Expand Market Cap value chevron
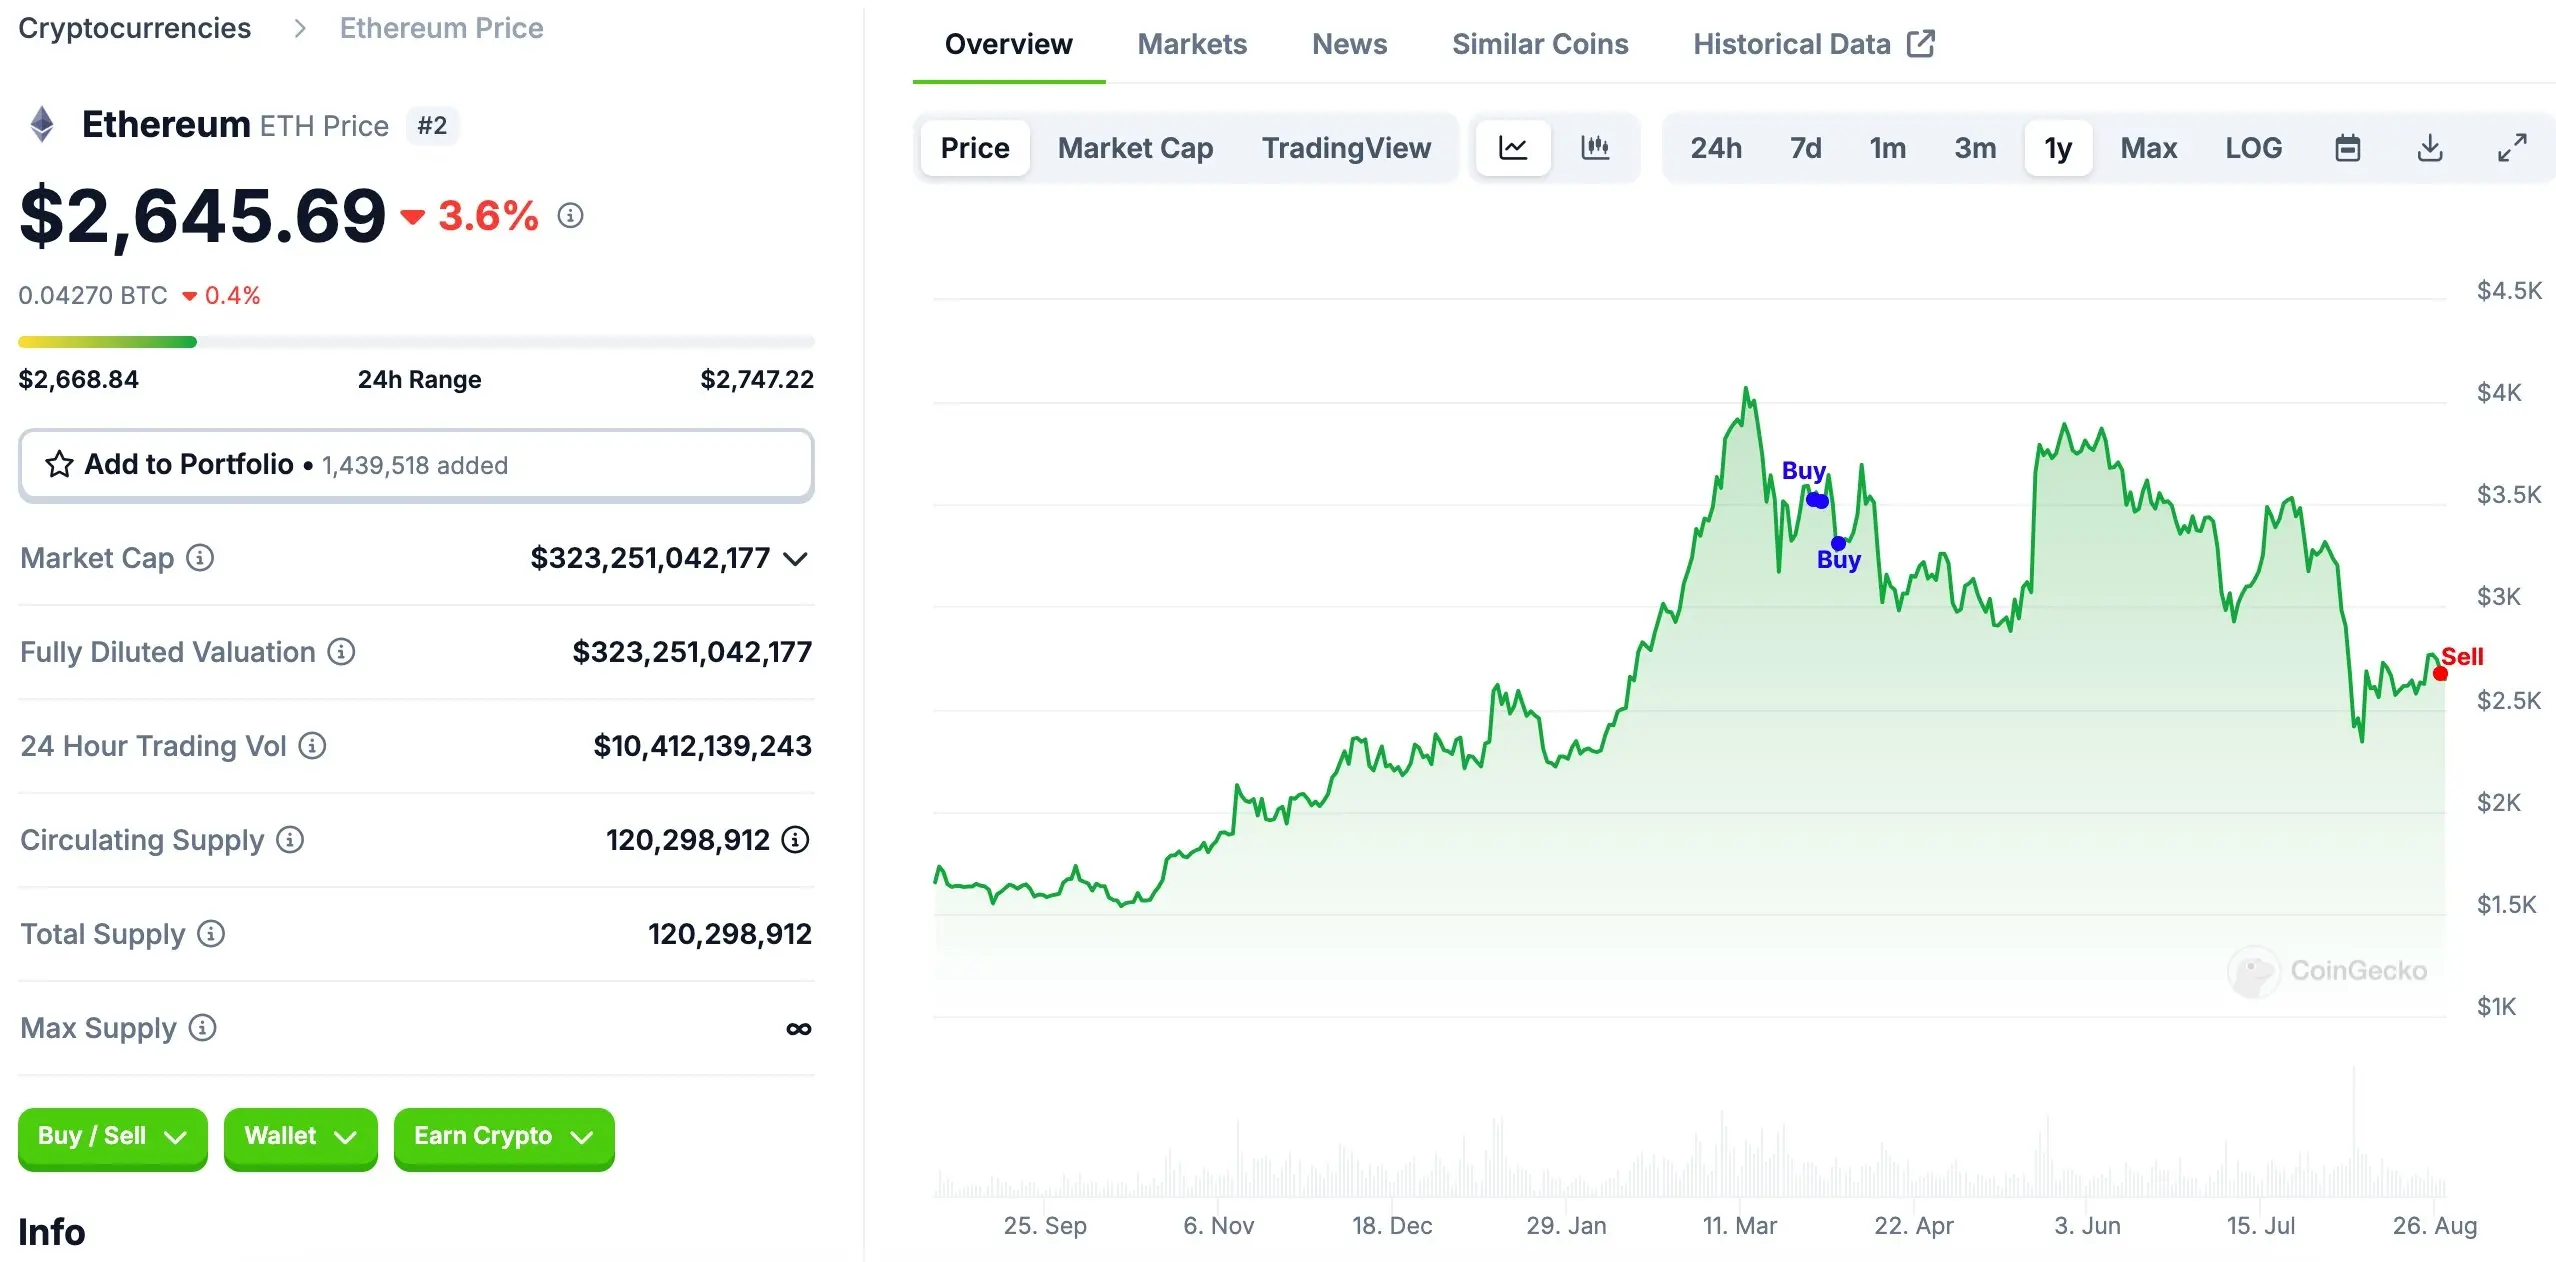The width and height of the screenshot is (2556, 1262). [796, 559]
